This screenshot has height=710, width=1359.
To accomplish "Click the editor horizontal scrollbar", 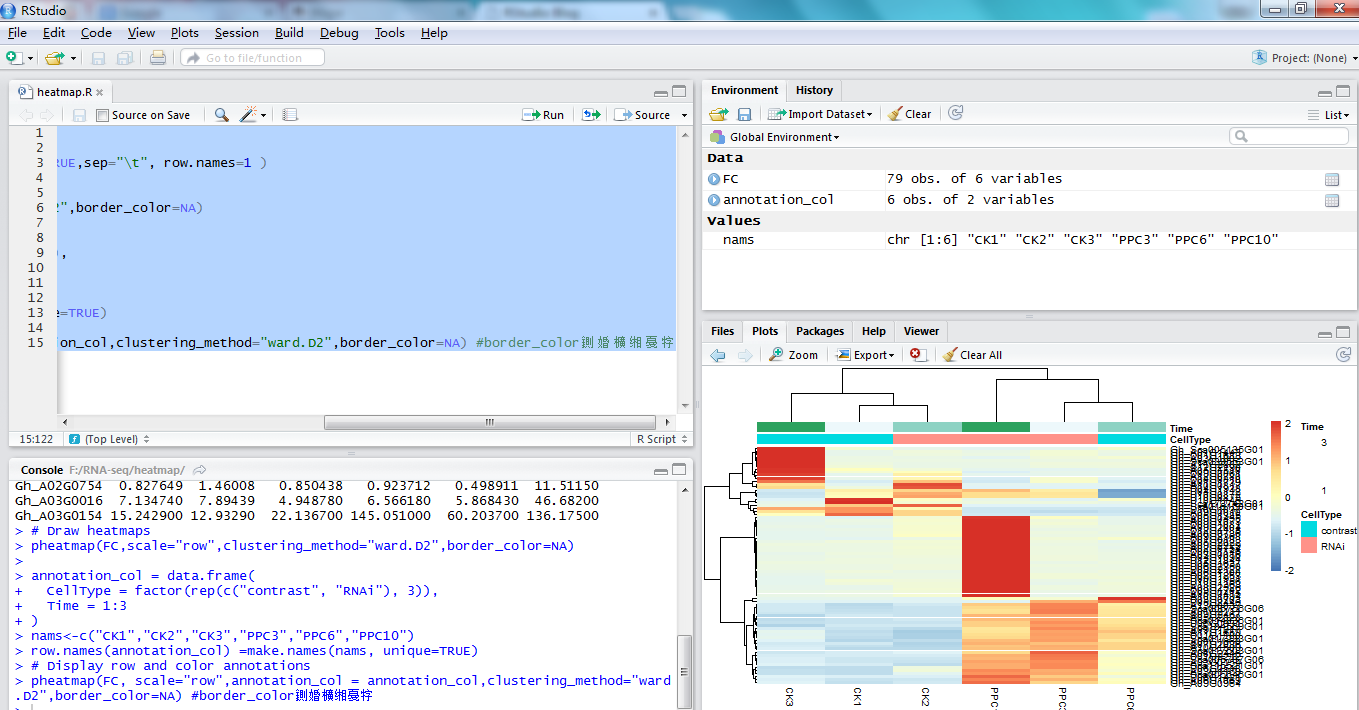I will [x=490, y=422].
